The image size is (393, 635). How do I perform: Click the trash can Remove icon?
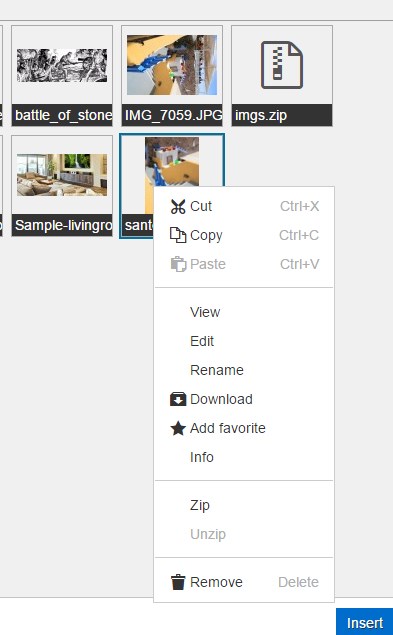tap(178, 582)
